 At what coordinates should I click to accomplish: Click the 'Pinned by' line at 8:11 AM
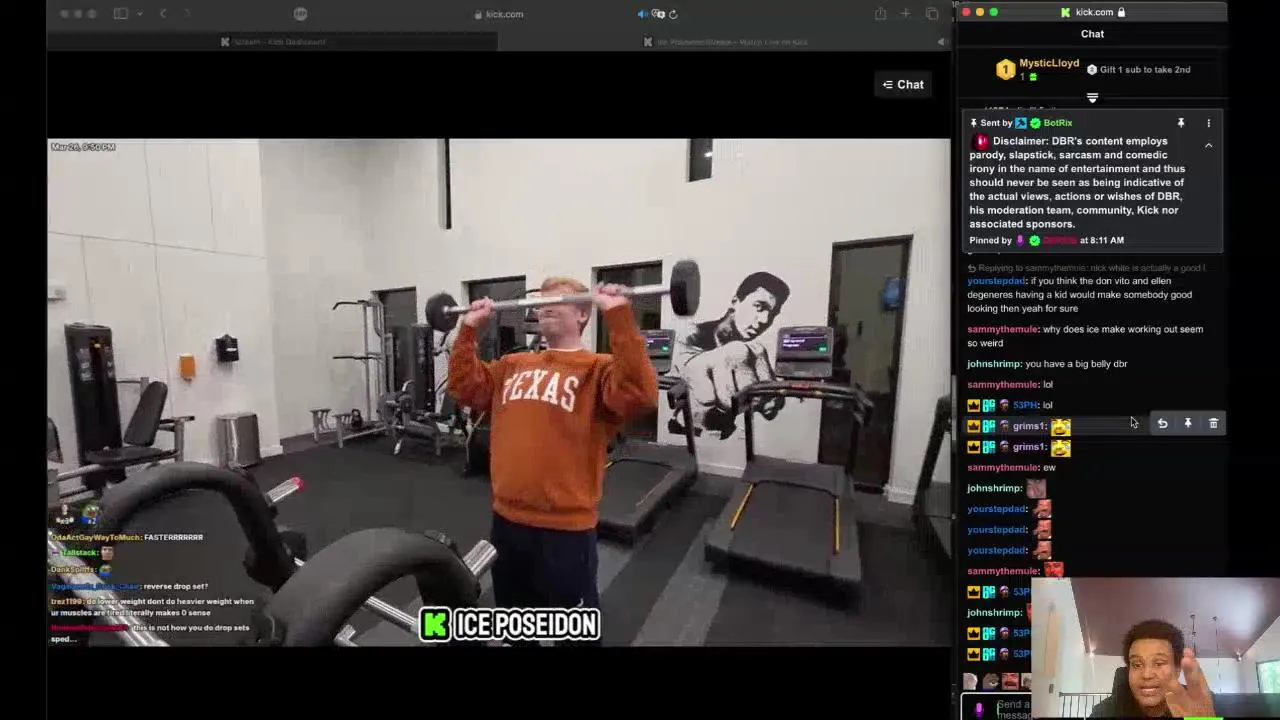[x=1046, y=240]
